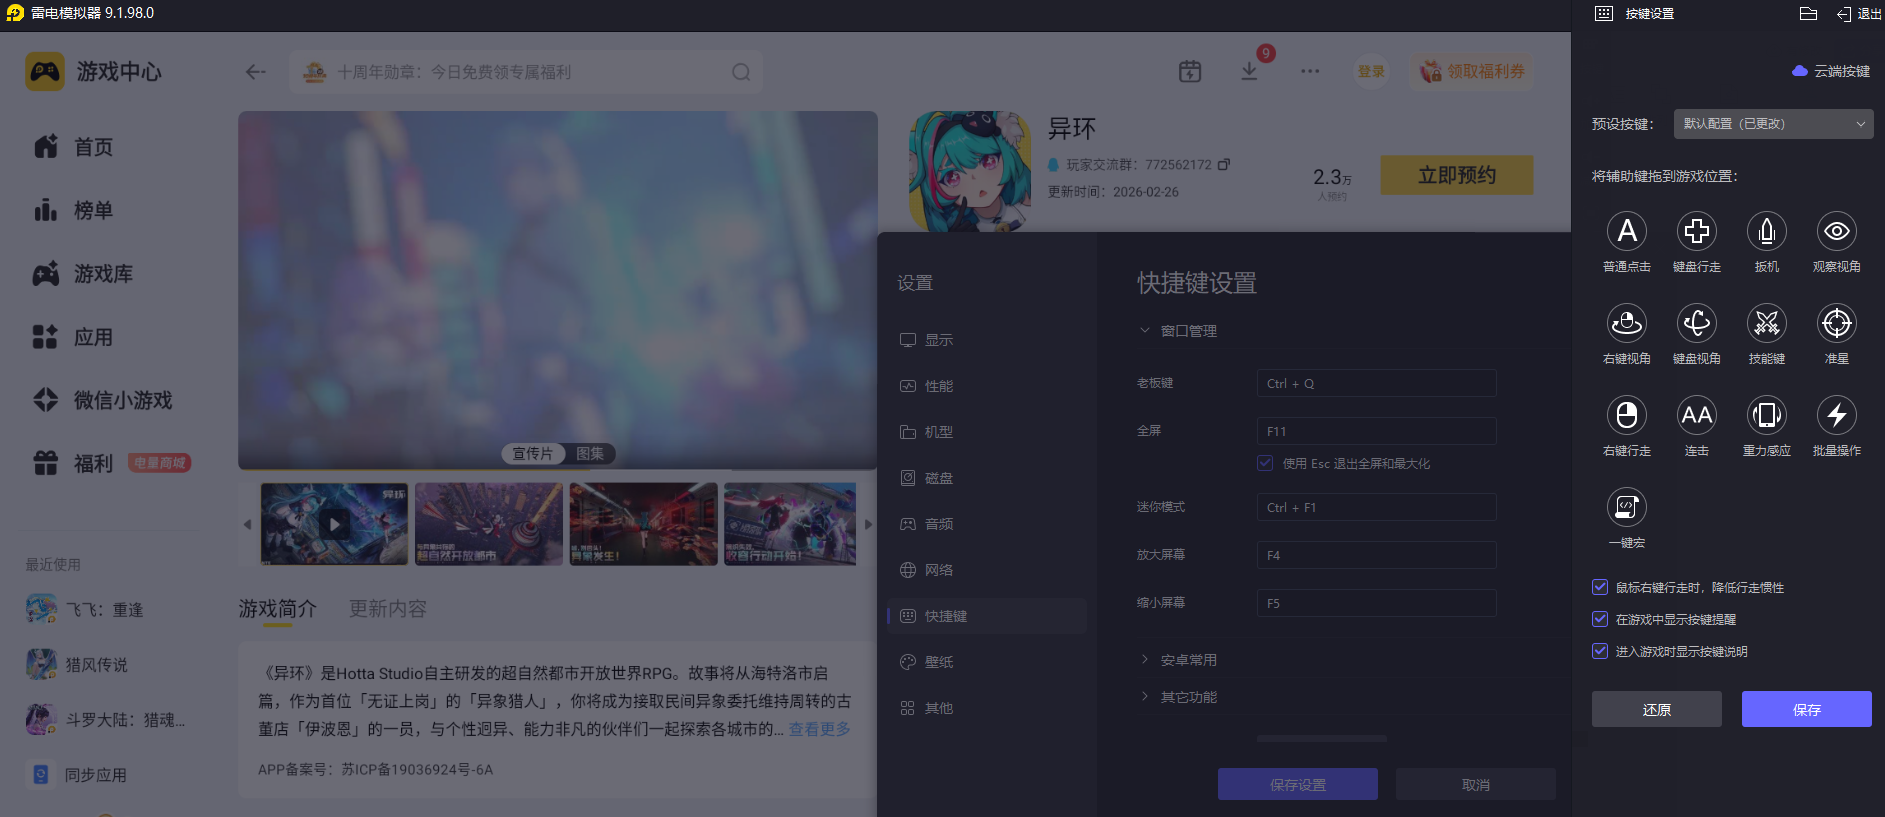Open the downloads icon with badge 9
Image resolution: width=1885 pixels, height=817 pixels.
(x=1249, y=71)
